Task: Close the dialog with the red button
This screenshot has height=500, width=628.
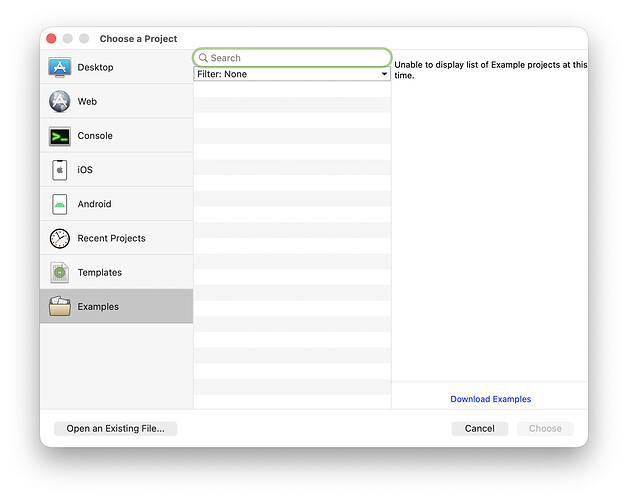Action: (x=51, y=38)
